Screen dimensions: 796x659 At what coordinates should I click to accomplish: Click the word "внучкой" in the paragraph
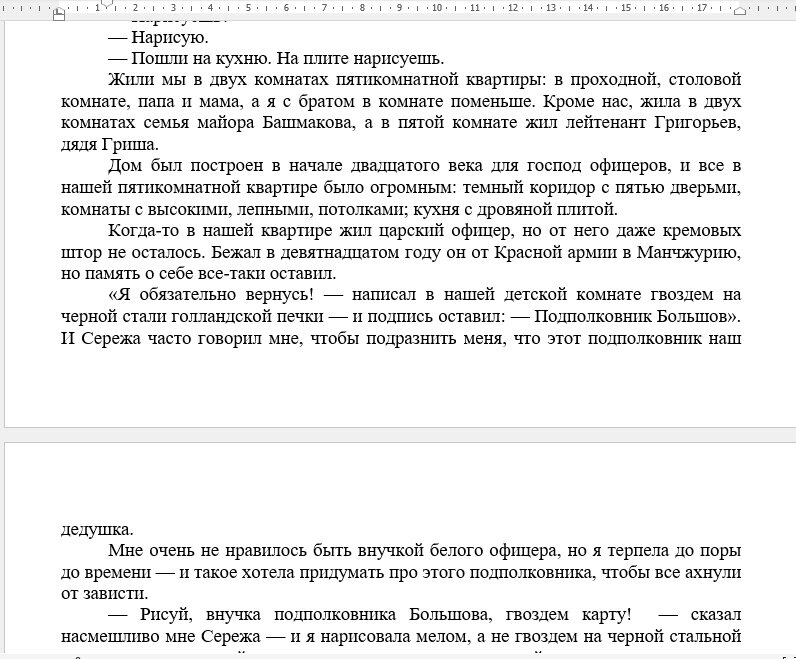click(x=390, y=550)
